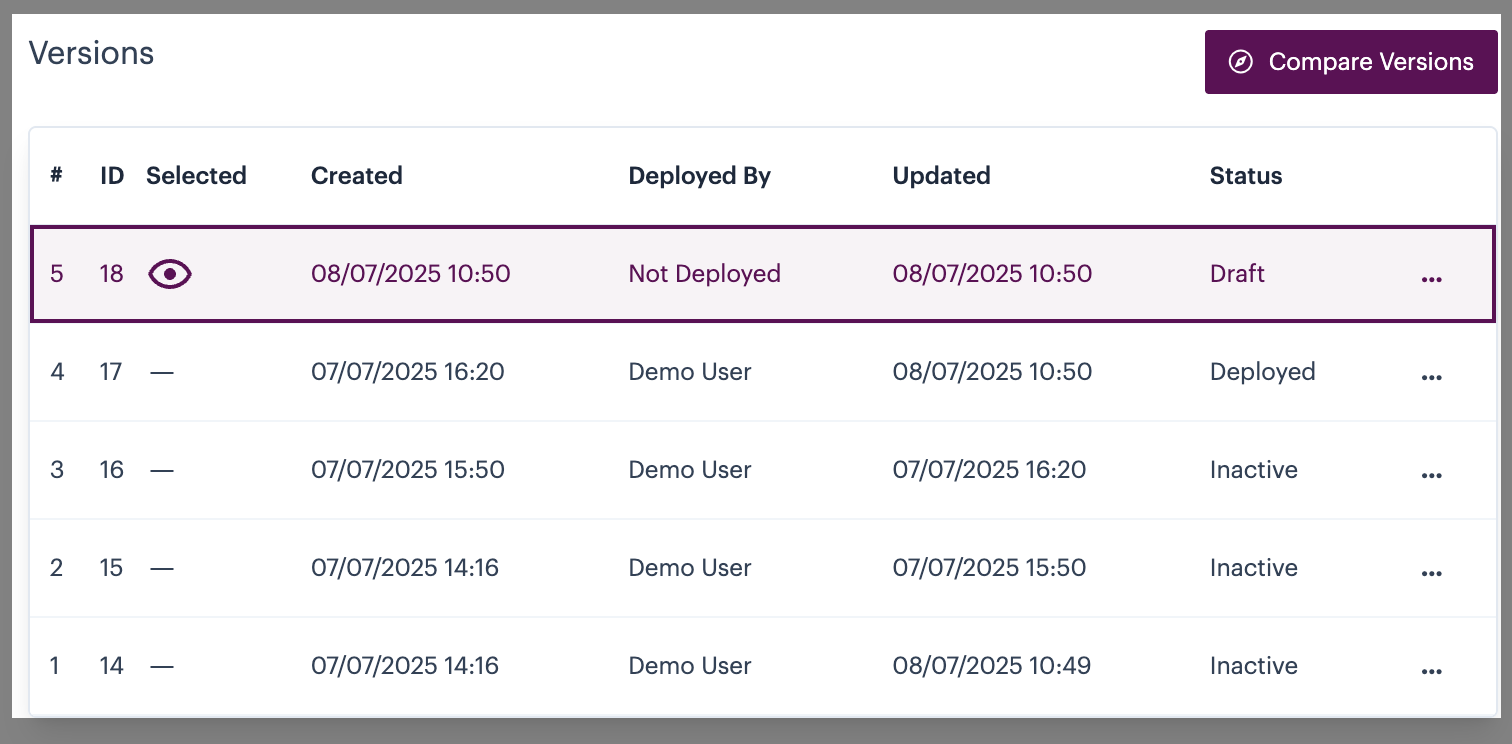Select the Deployed status of version 17
Viewport: 1512px width, 744px height.
click(1262, 372)
